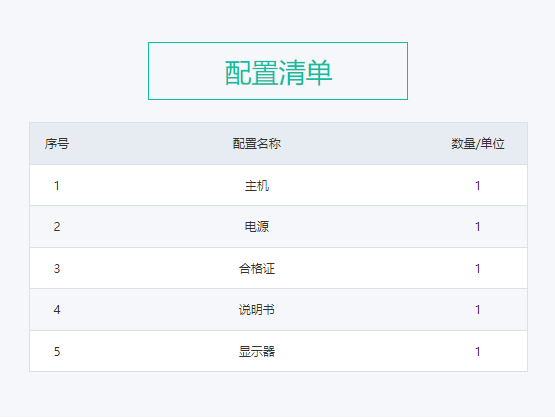Select serial number 1 cell
Screen dimensions: 555x419
(57, 185)
